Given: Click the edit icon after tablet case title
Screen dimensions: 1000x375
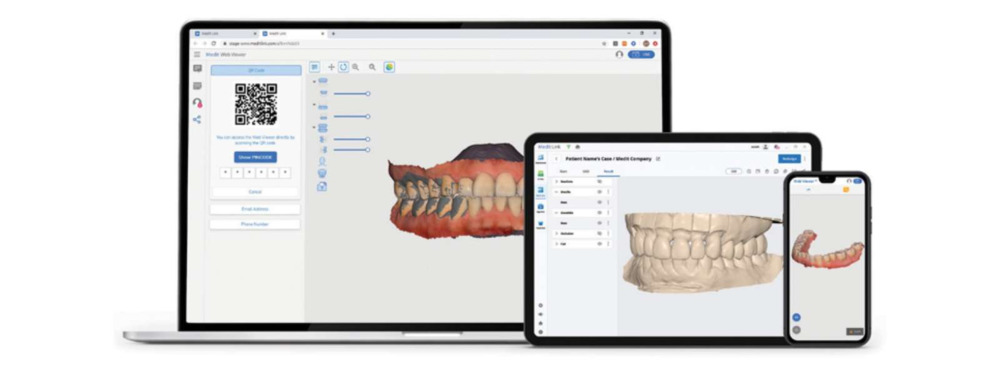Looking at the screenshot, I should point(658,159).
